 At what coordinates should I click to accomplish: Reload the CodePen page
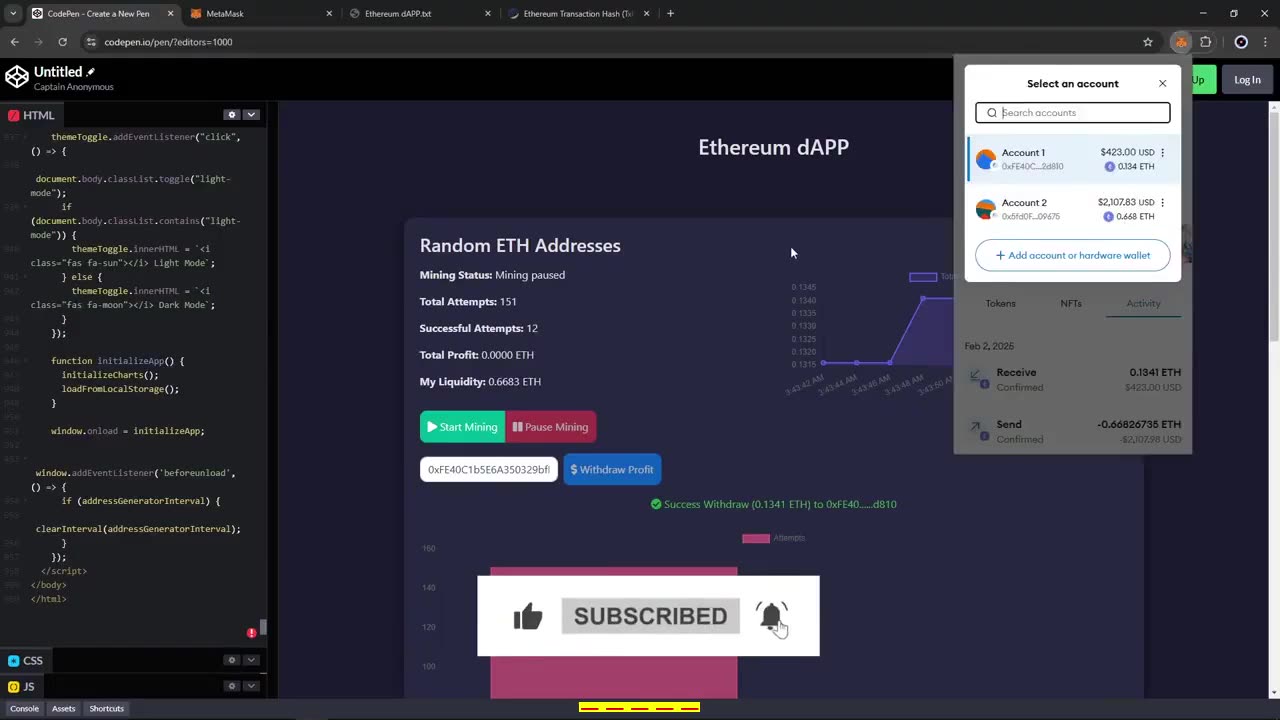(x=62, y=42)
